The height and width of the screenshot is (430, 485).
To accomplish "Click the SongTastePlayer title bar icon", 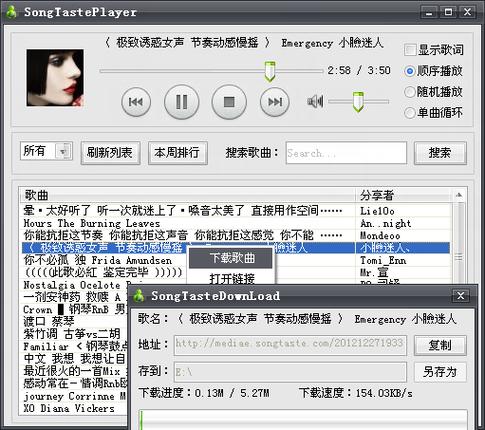I will pyautogui.click(x=11, y=12).
